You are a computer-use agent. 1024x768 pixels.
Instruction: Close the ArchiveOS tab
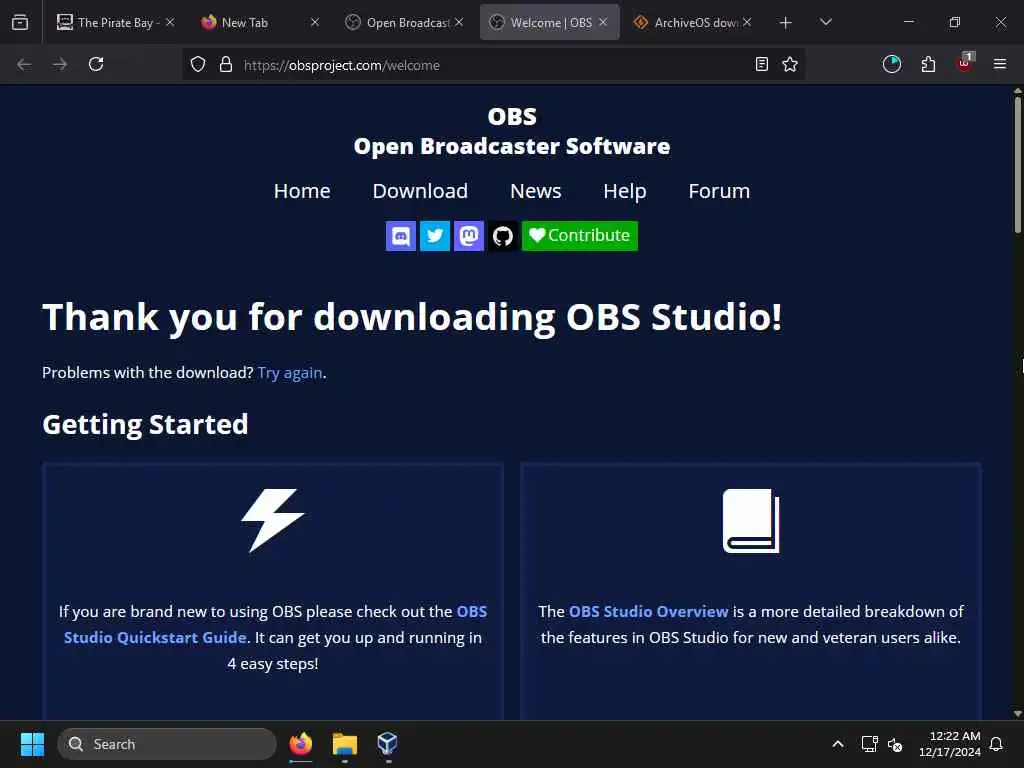pos(747,22)
